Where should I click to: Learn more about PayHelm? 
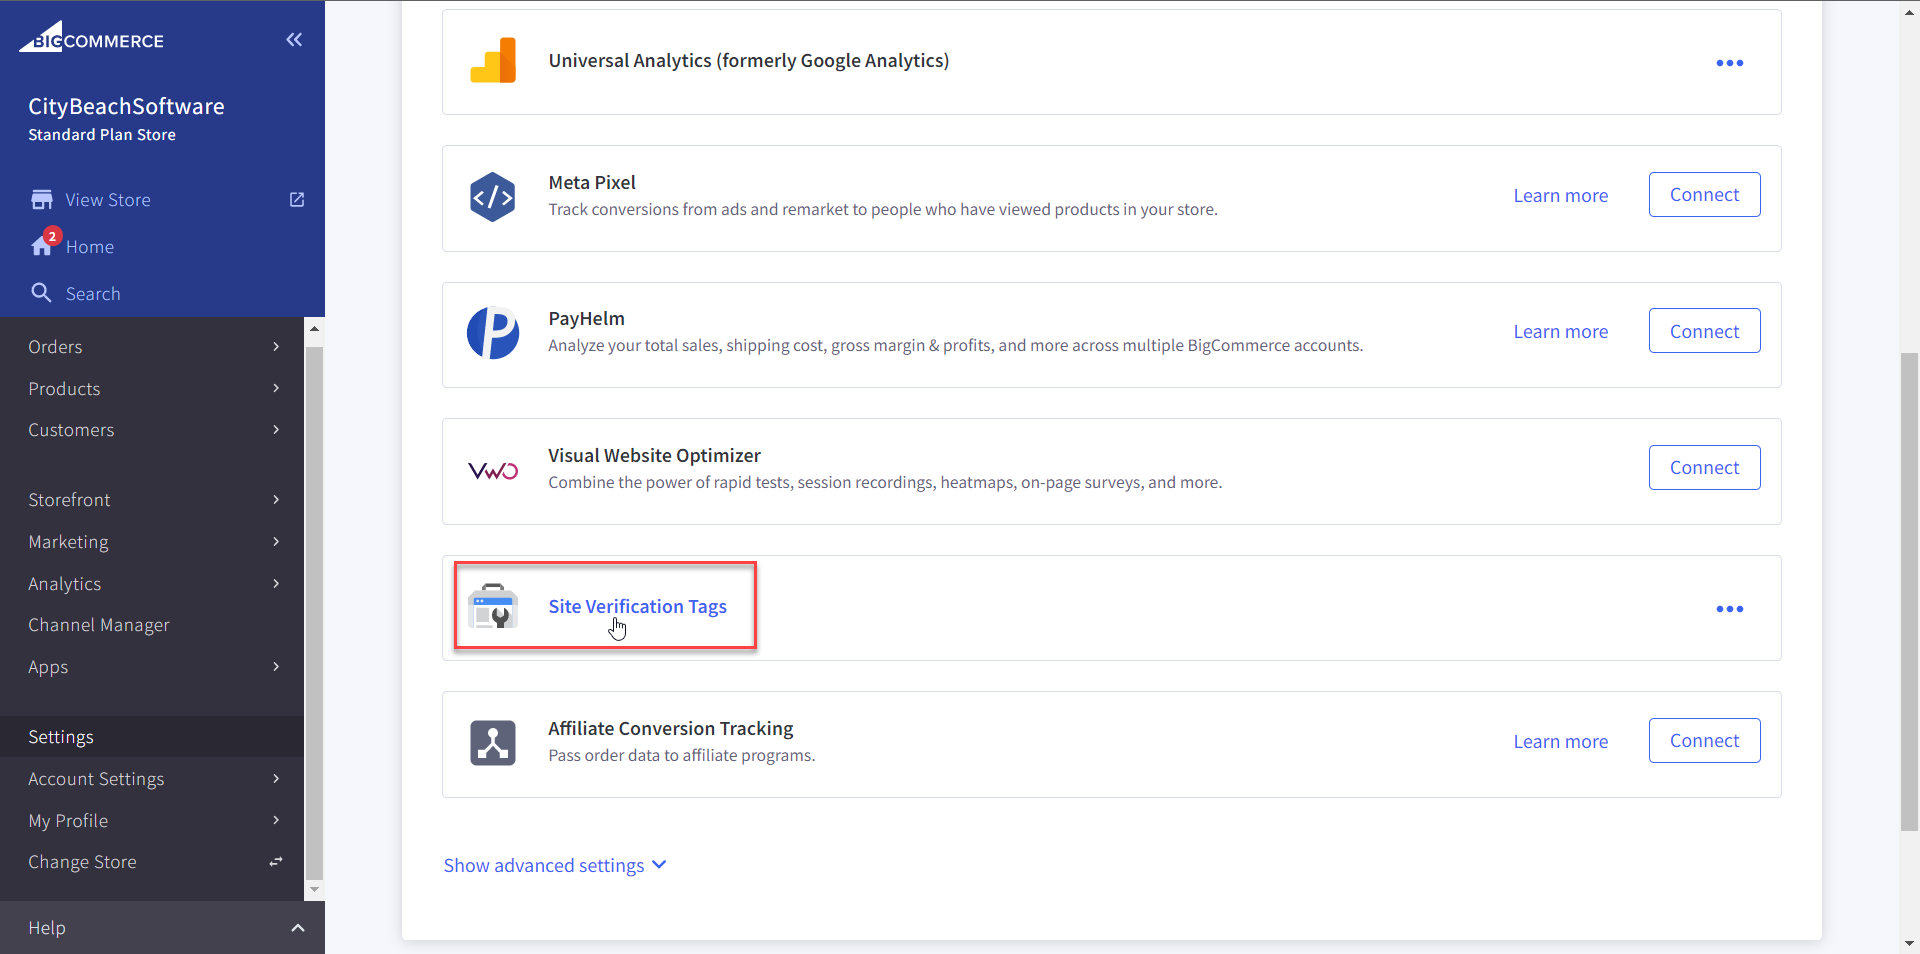click(x=1560, y=332)
